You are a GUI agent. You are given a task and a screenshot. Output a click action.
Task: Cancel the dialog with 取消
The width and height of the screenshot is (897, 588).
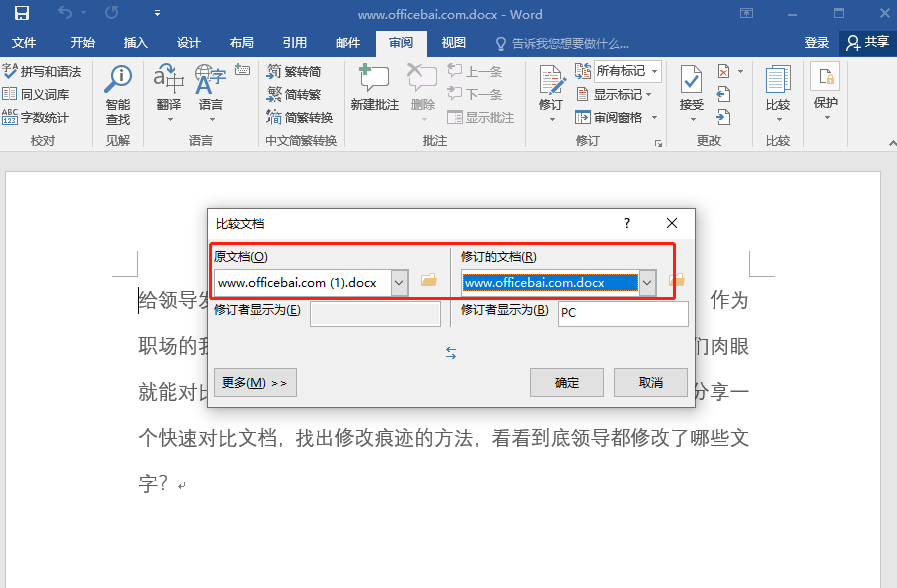tap(651, 383)
